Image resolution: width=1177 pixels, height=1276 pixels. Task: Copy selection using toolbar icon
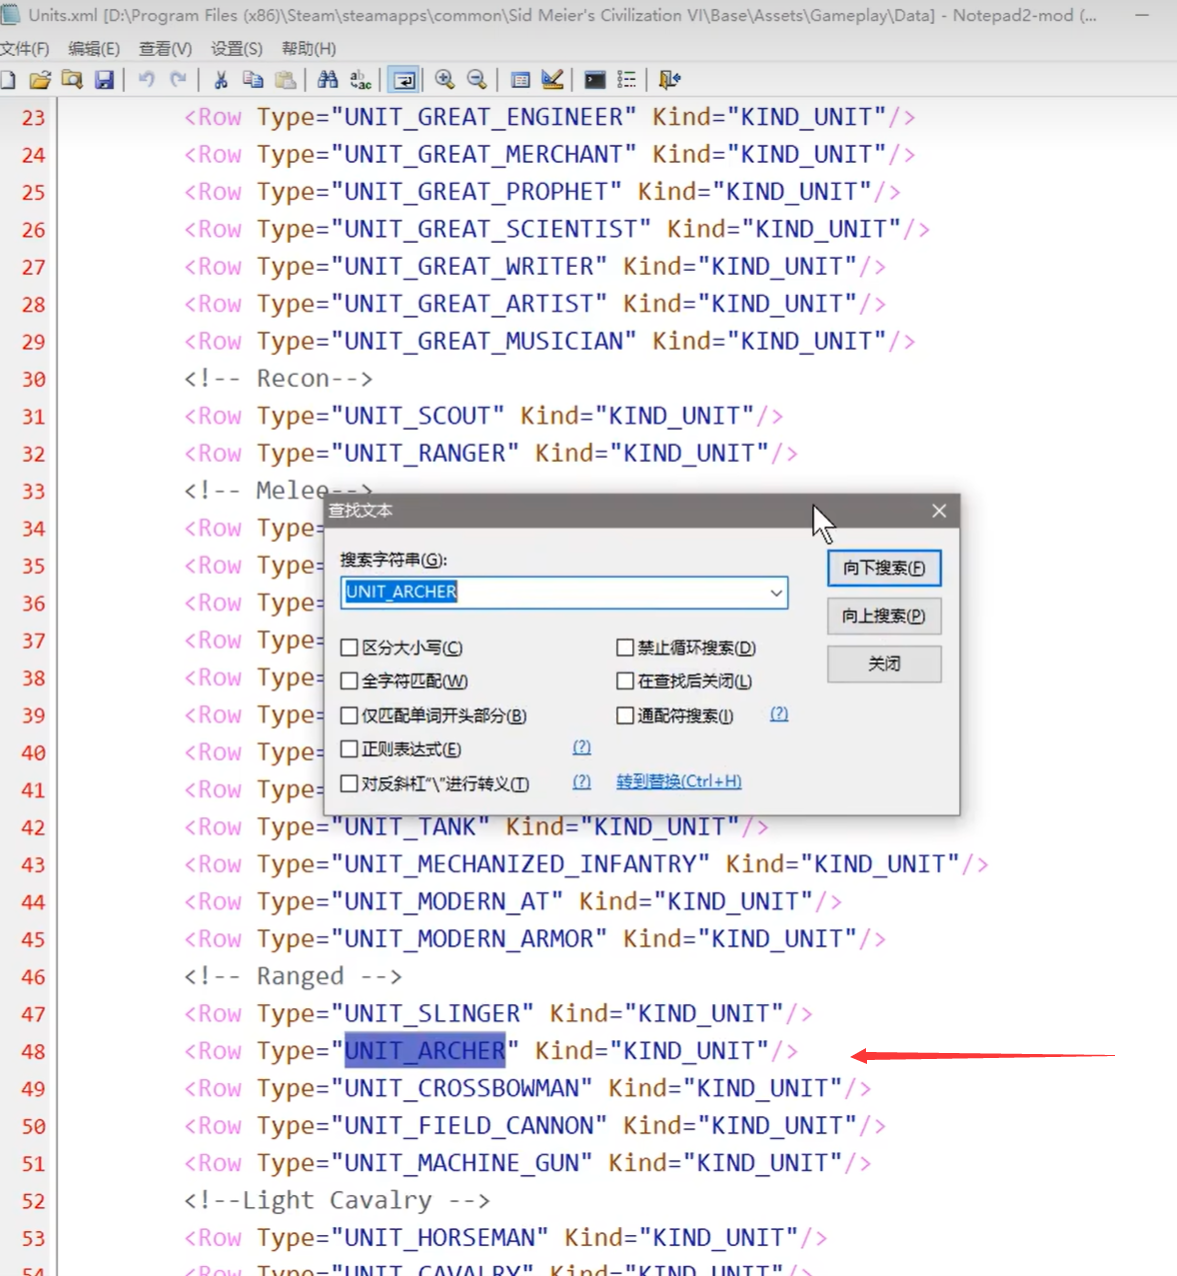pyautogui.click(x=253, y=80)
